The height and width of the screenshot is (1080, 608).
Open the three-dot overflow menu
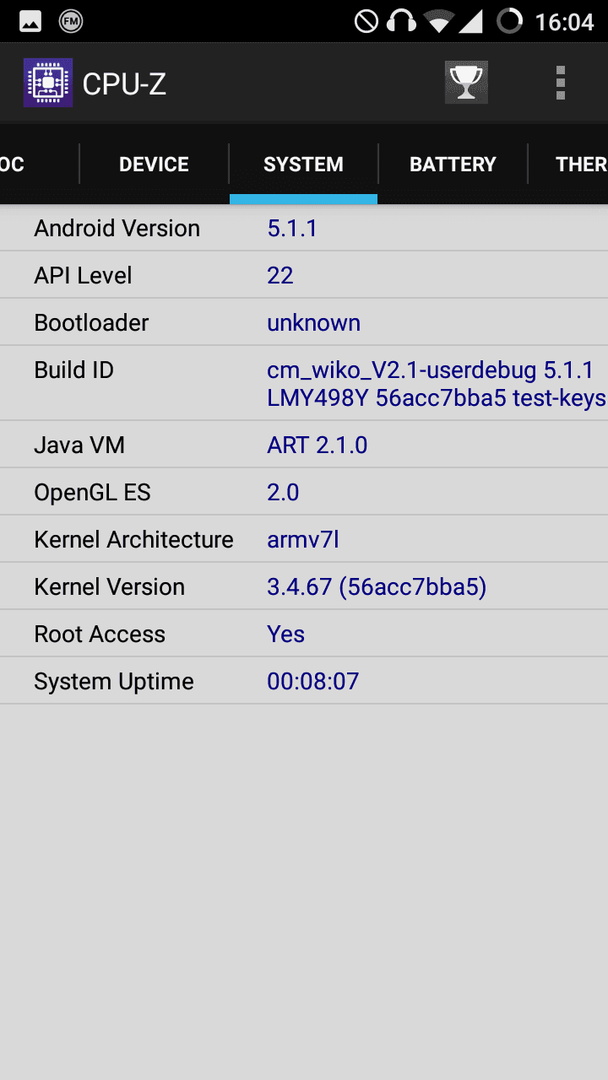[560, 83]
